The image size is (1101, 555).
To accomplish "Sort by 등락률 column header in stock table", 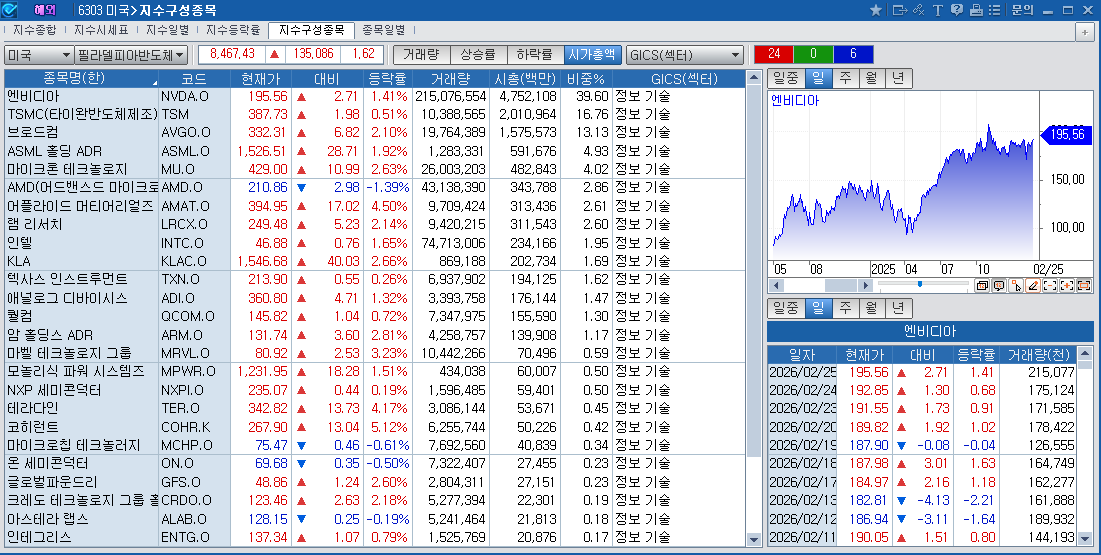I will click(x=387, y=78).
